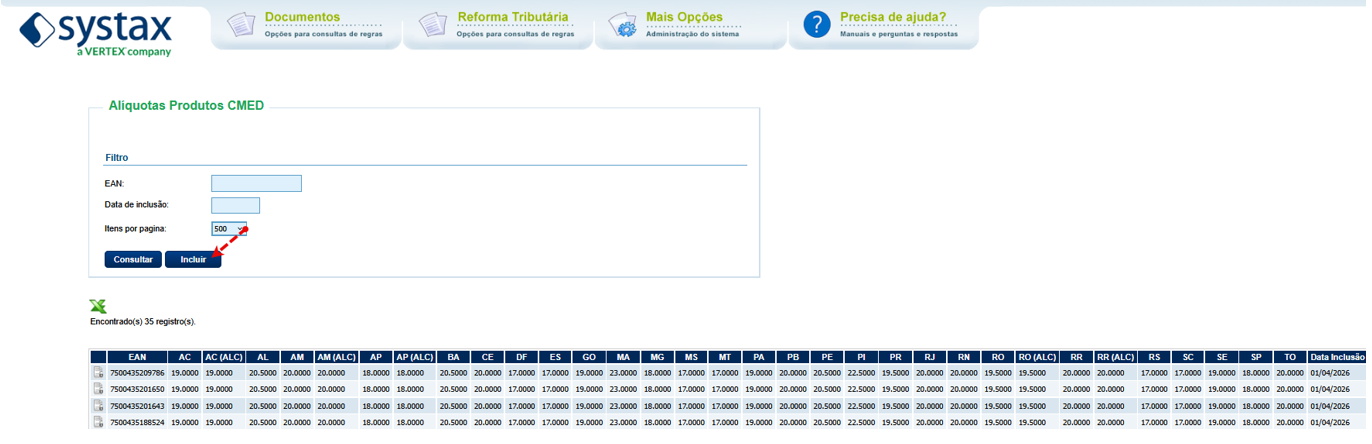The height and width of the screenshot is (444, 1372).
Task: Click the MG column header
Action: 657,357
